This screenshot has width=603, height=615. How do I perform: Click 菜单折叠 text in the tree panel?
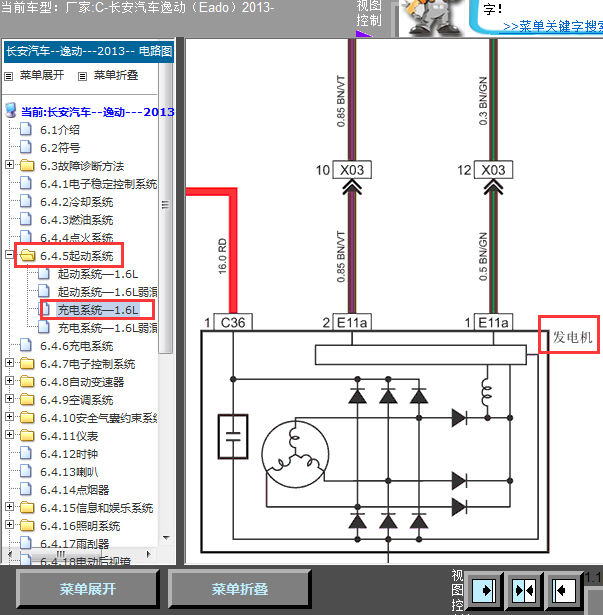pos(116,75)
